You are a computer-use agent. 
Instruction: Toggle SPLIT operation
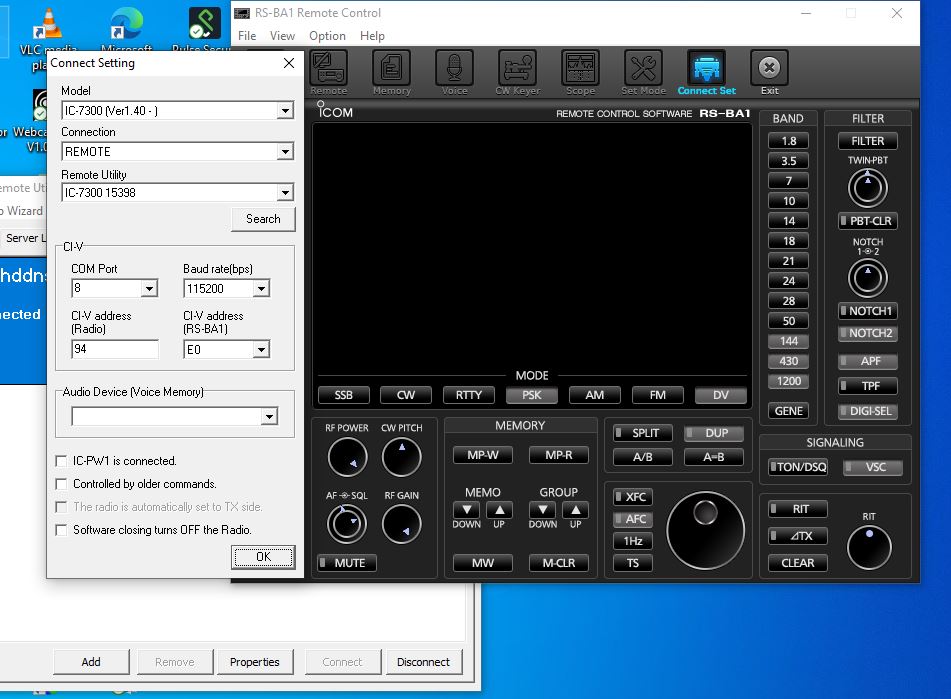pyautogui.click(x=643, y=433)
